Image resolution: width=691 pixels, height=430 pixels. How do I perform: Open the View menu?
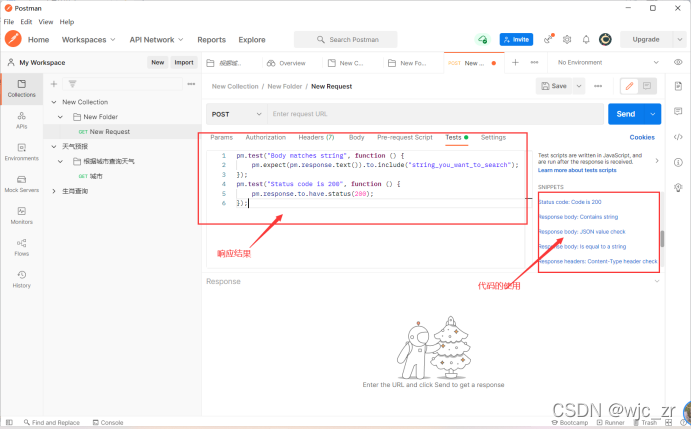(x=46, y=22)
